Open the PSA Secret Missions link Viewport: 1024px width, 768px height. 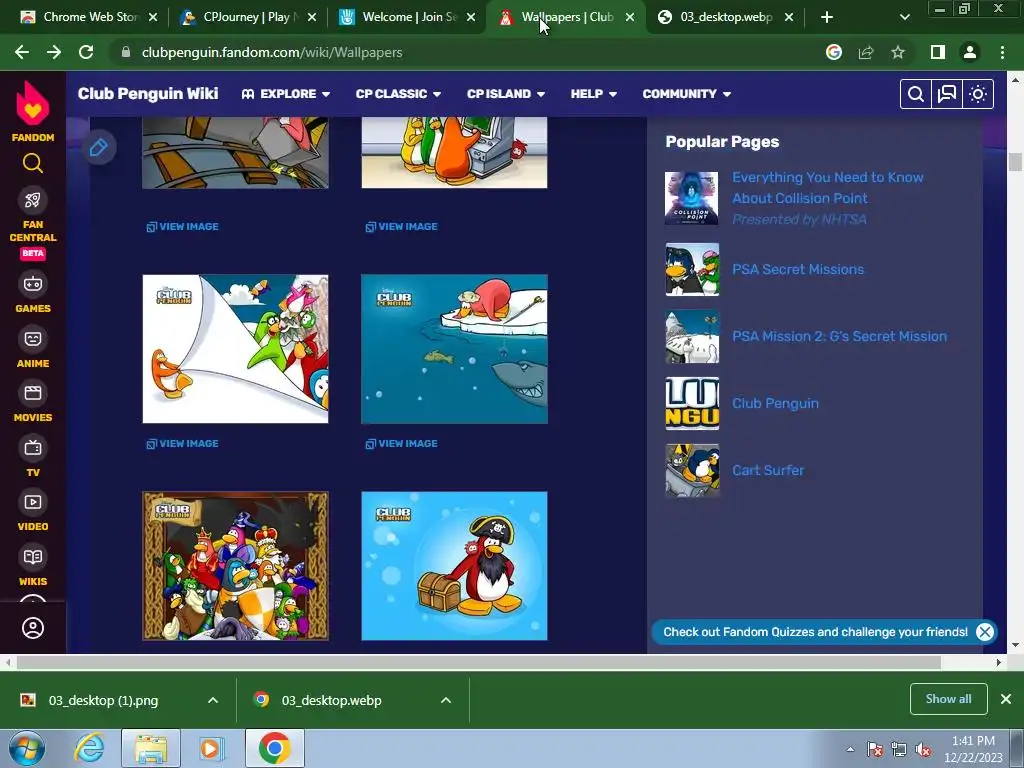pyautogui.click(x=797, y=269)
